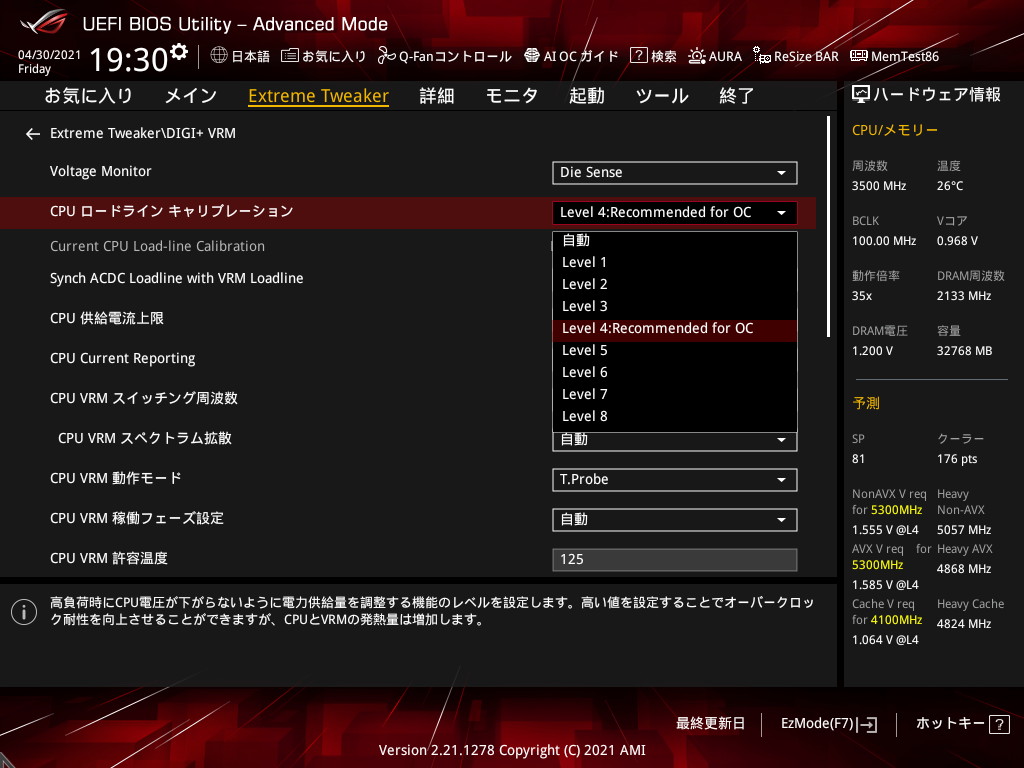Click the 19:30 clock display

coord(129,59)
